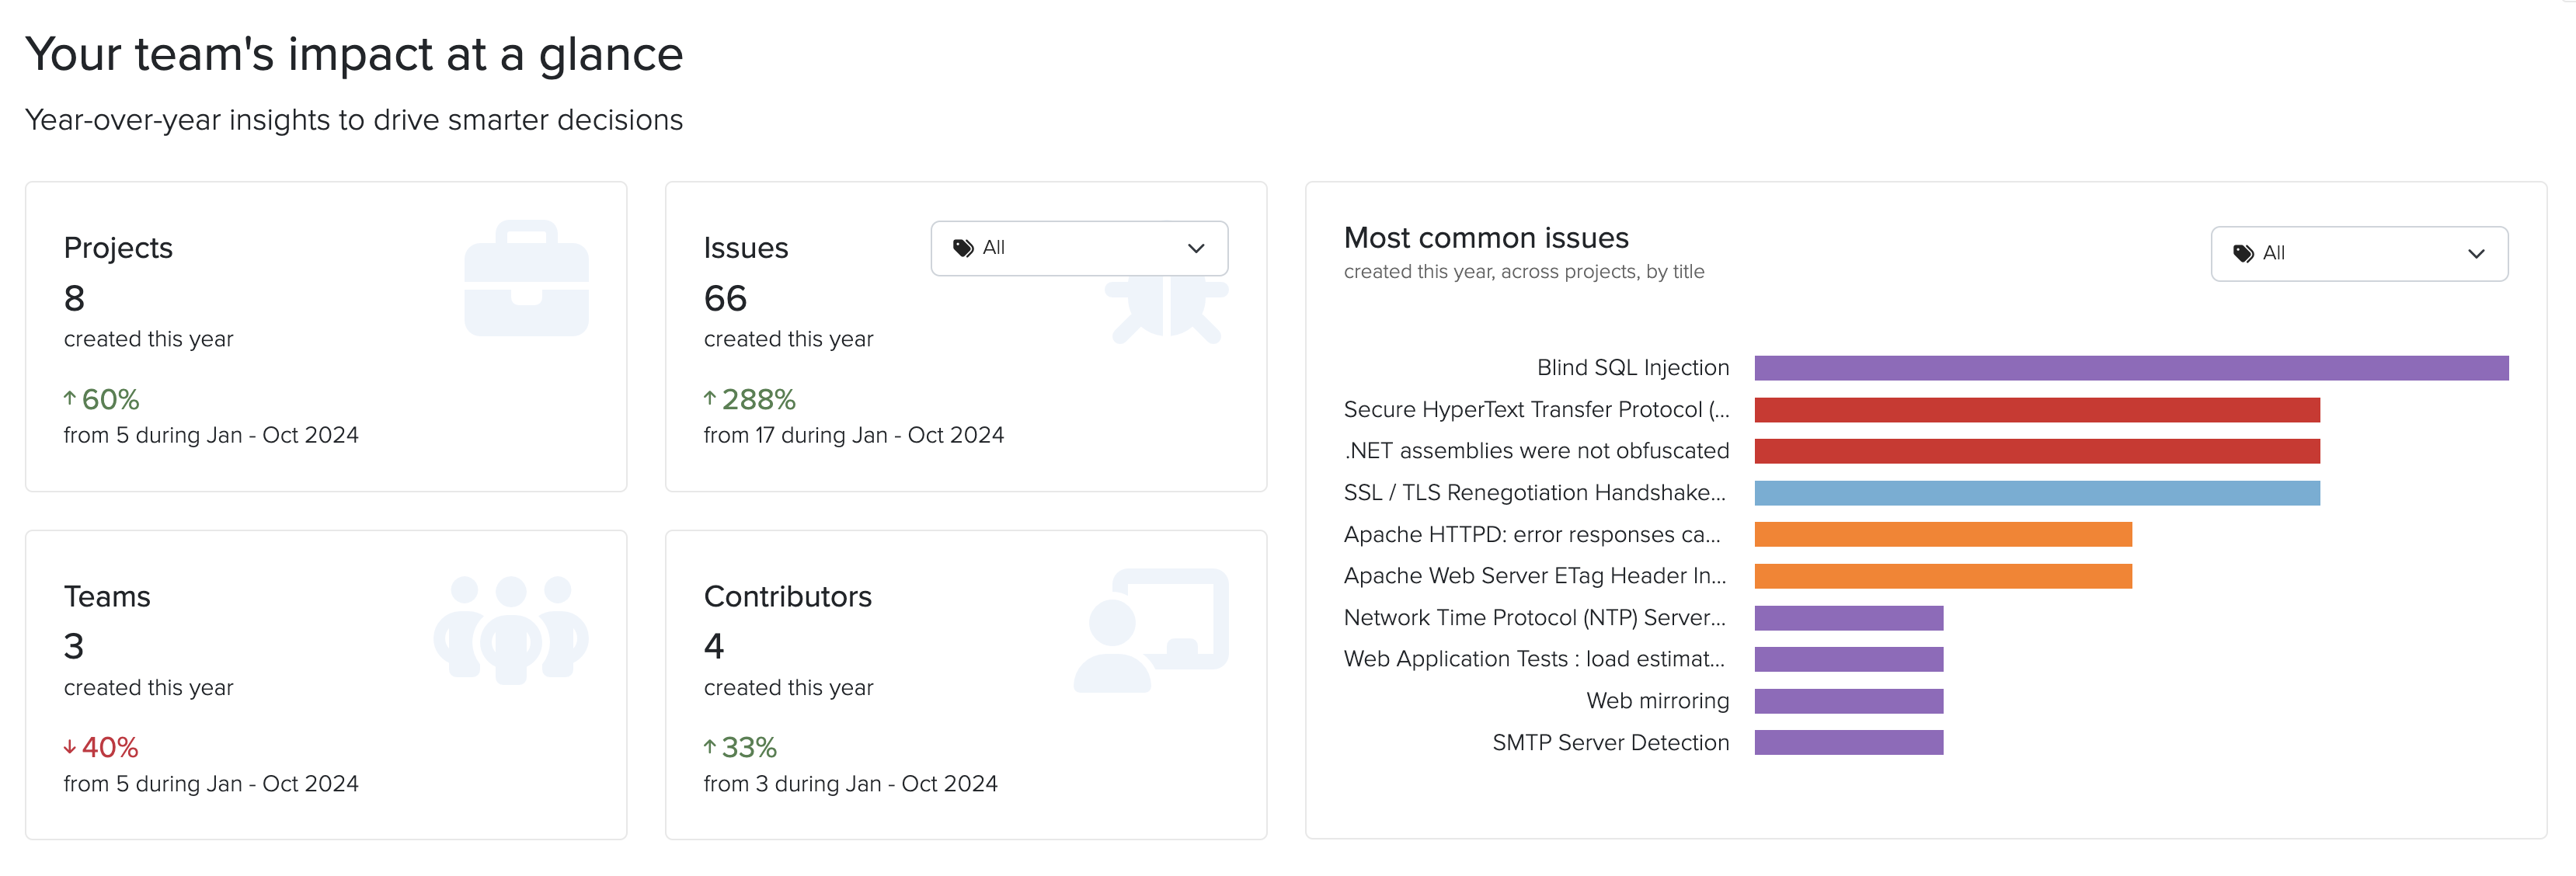Click the SSL / TLS Renegotiation blue bar
2576x876 pixels.
[x=2036, y=493]
